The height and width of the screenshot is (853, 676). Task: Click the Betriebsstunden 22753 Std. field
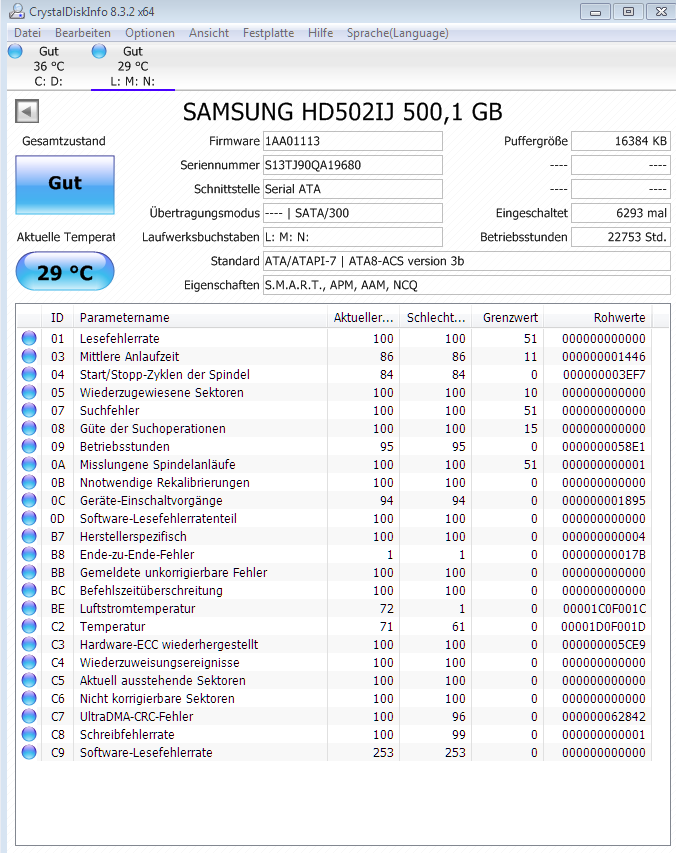coord(621,237)
